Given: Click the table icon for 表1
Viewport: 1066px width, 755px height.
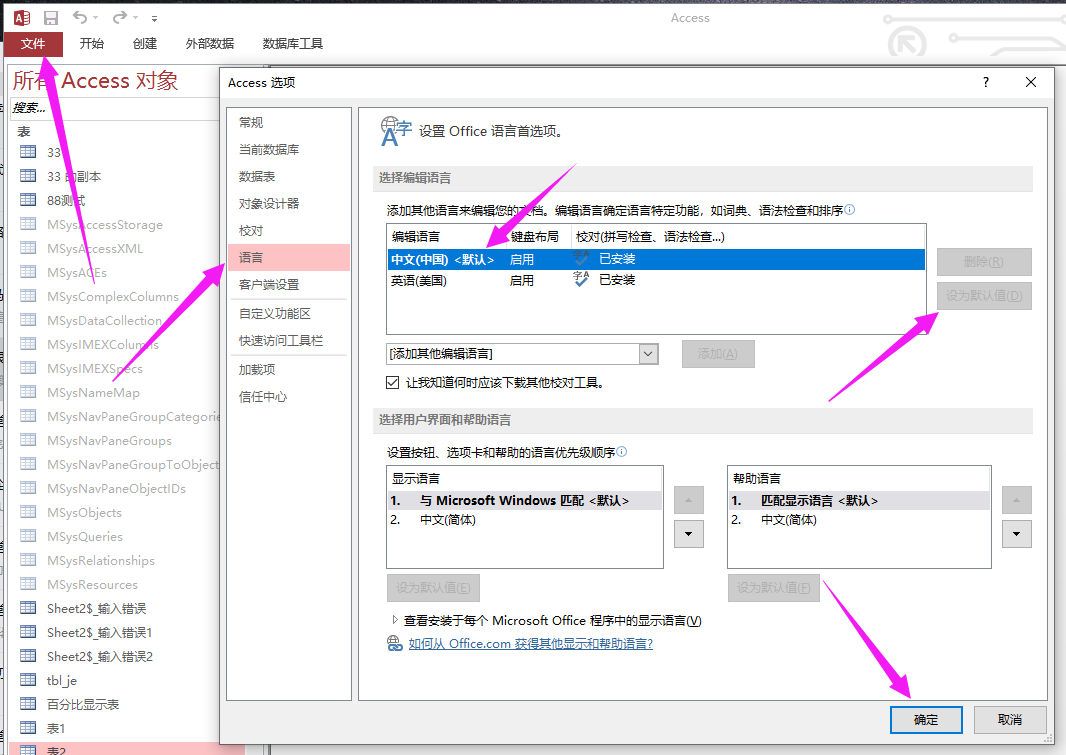Looking at the screenshot, I should click(28, 728).
